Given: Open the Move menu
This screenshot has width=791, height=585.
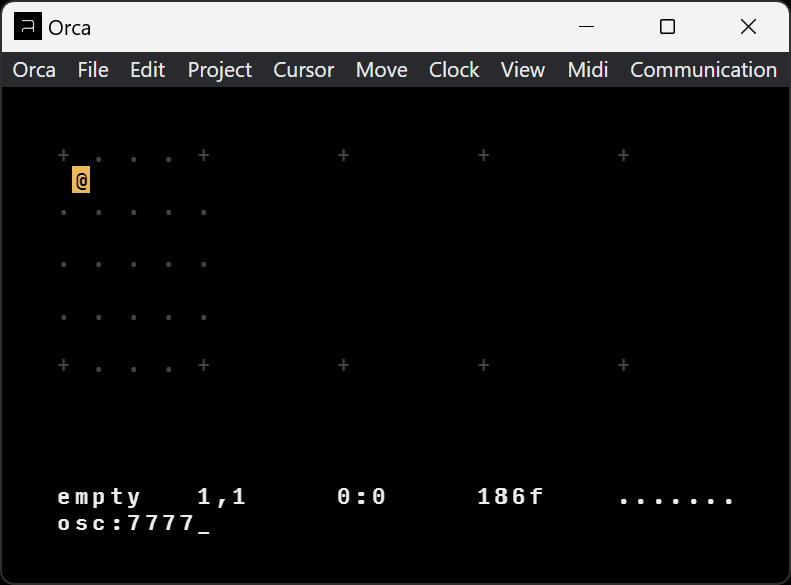Looking at the screenshot, I should 381,70.
